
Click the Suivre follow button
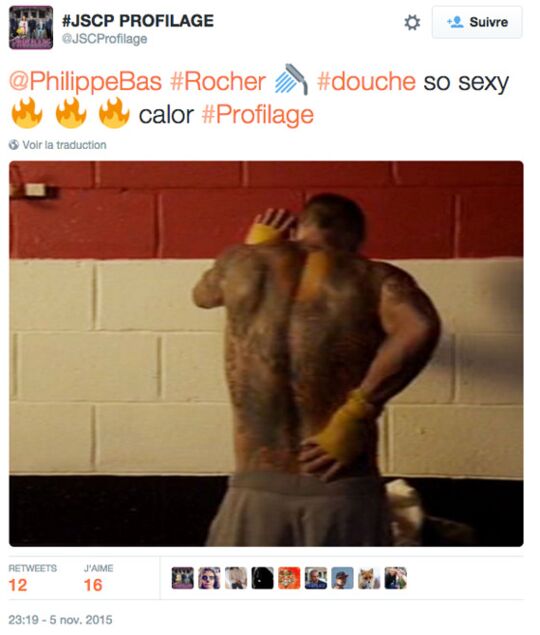(x=477, y=22)
